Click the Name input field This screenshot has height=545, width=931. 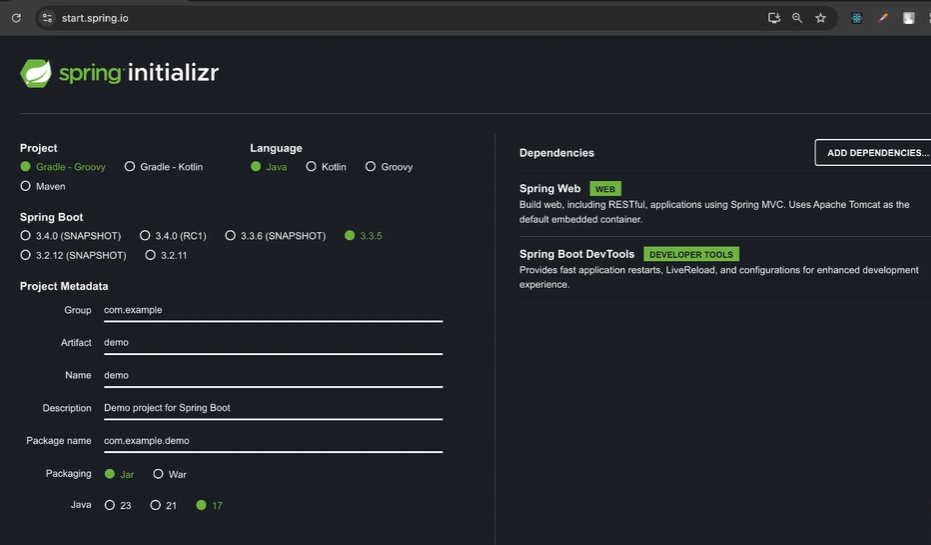click(x=273, y=376)
